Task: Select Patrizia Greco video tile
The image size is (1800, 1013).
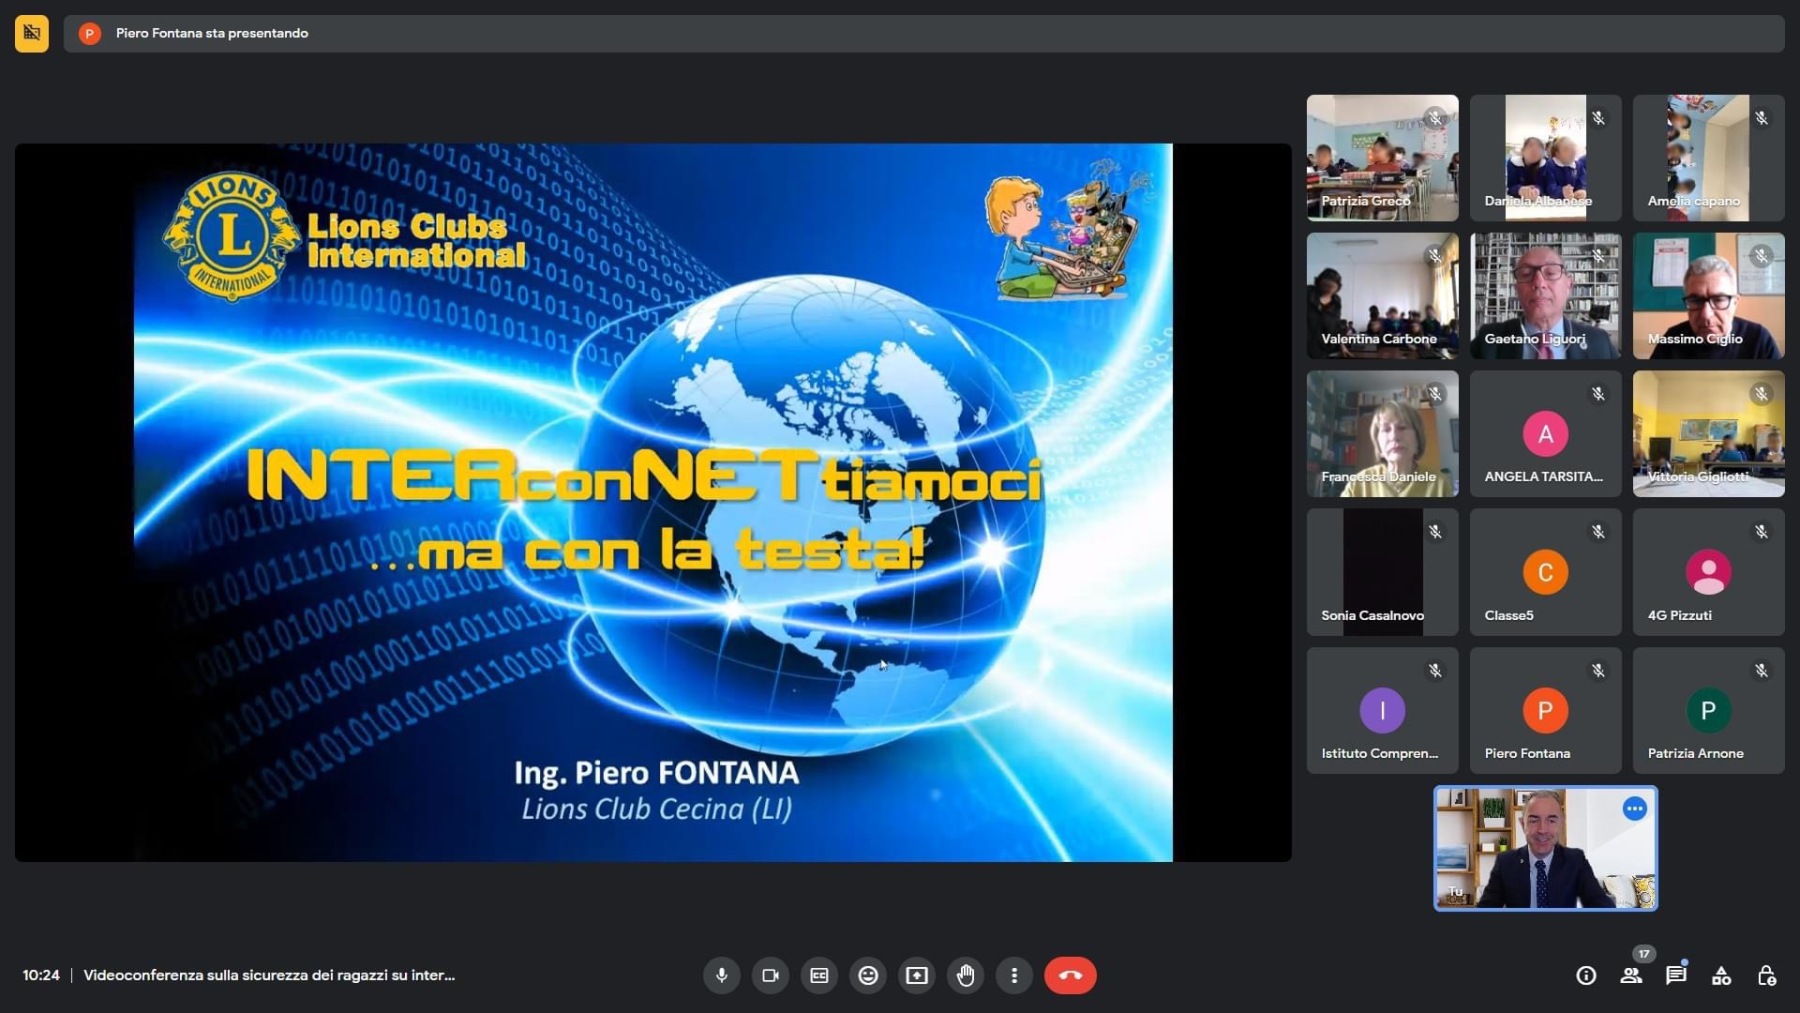Action: point(1382,158)
